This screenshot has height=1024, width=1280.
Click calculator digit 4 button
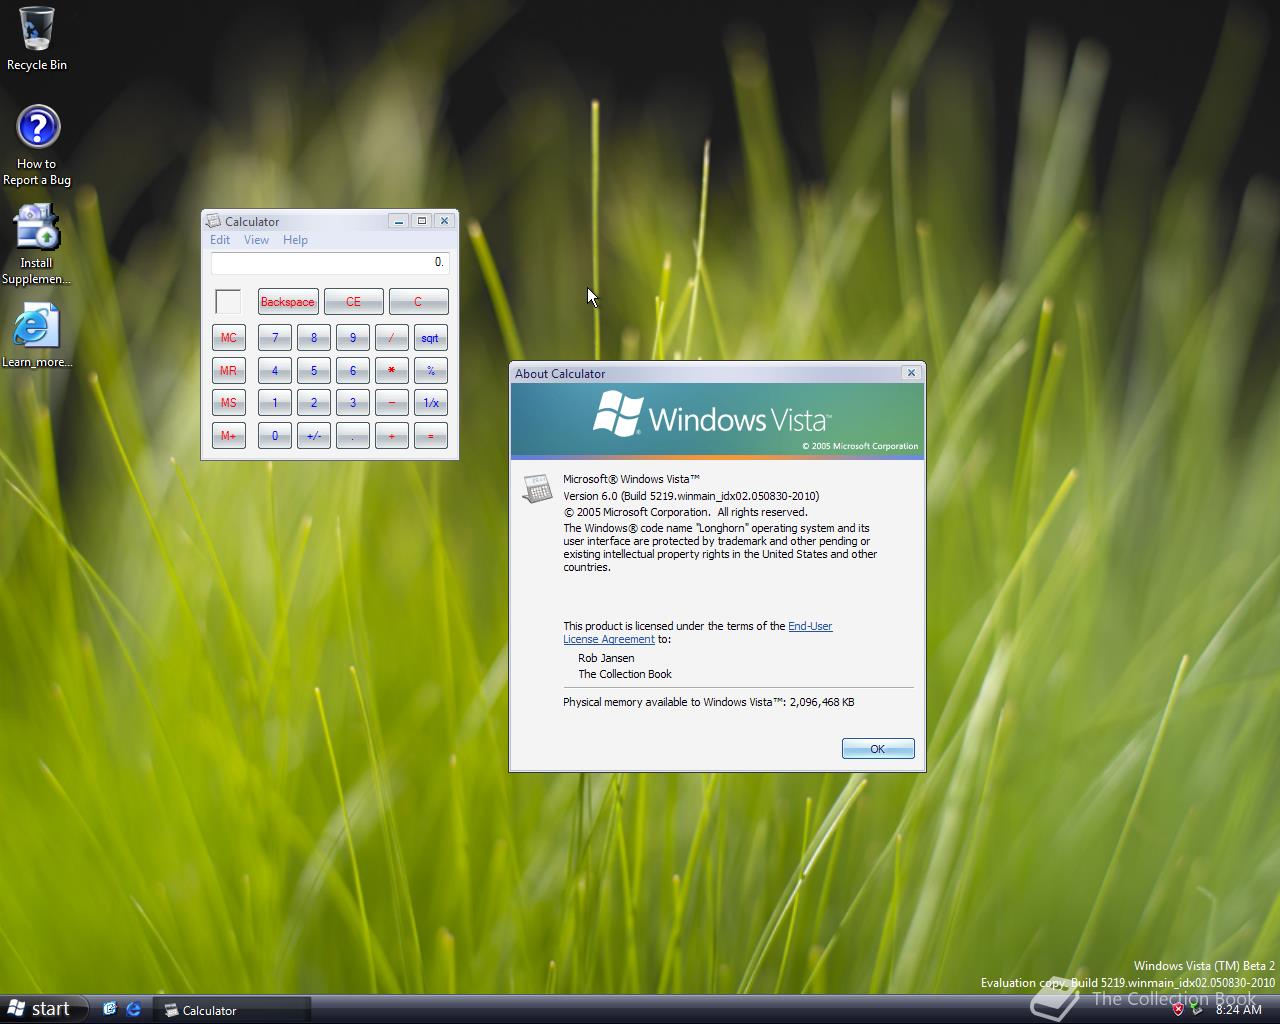(x=275, y=371)
